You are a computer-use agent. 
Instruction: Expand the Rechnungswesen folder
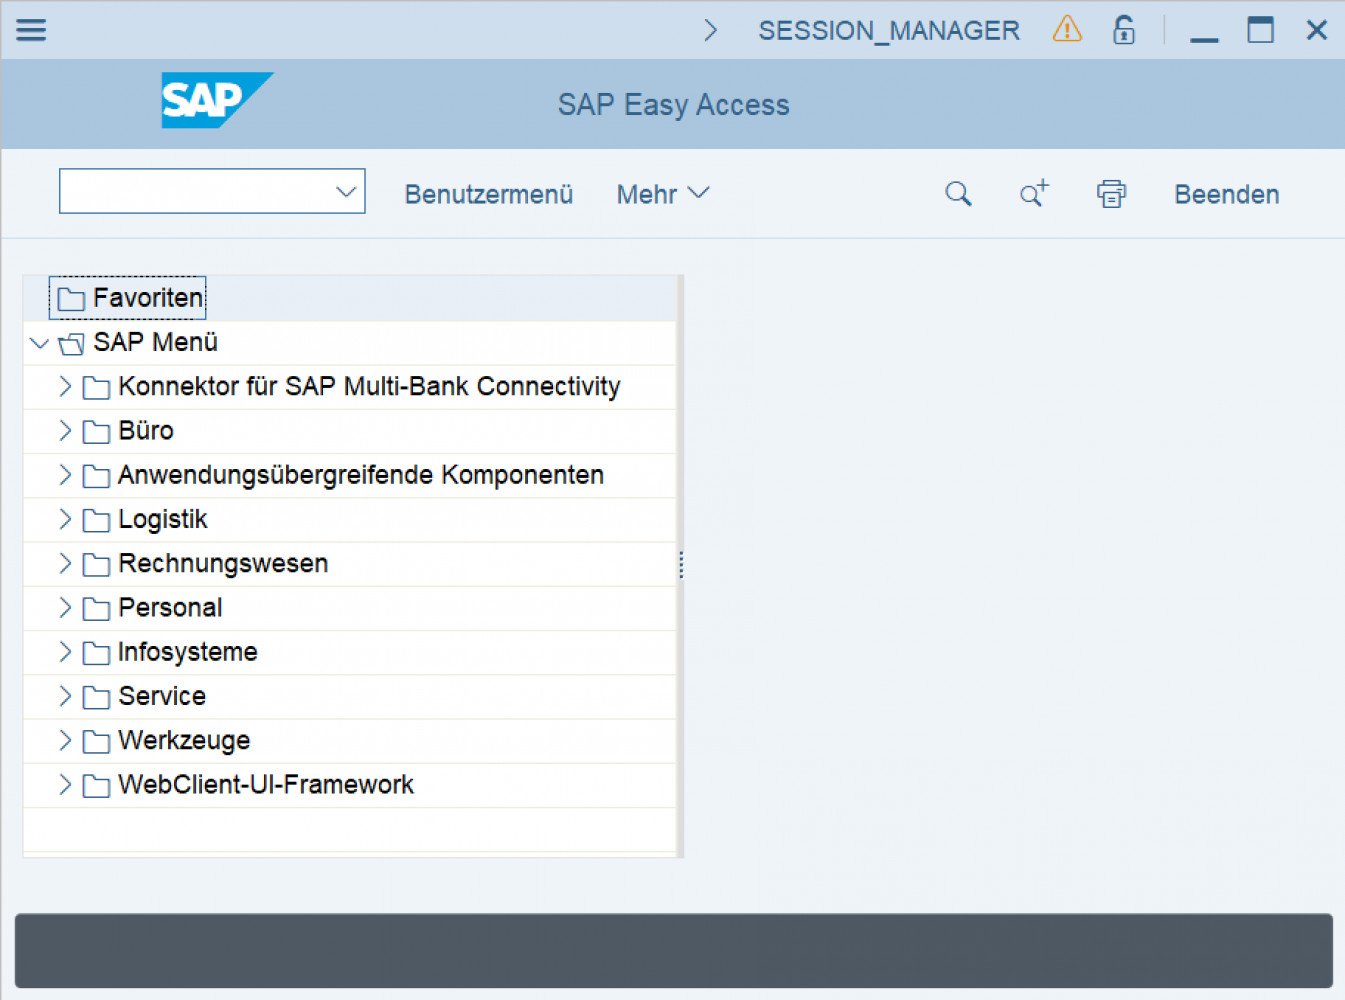coord(65,564)
